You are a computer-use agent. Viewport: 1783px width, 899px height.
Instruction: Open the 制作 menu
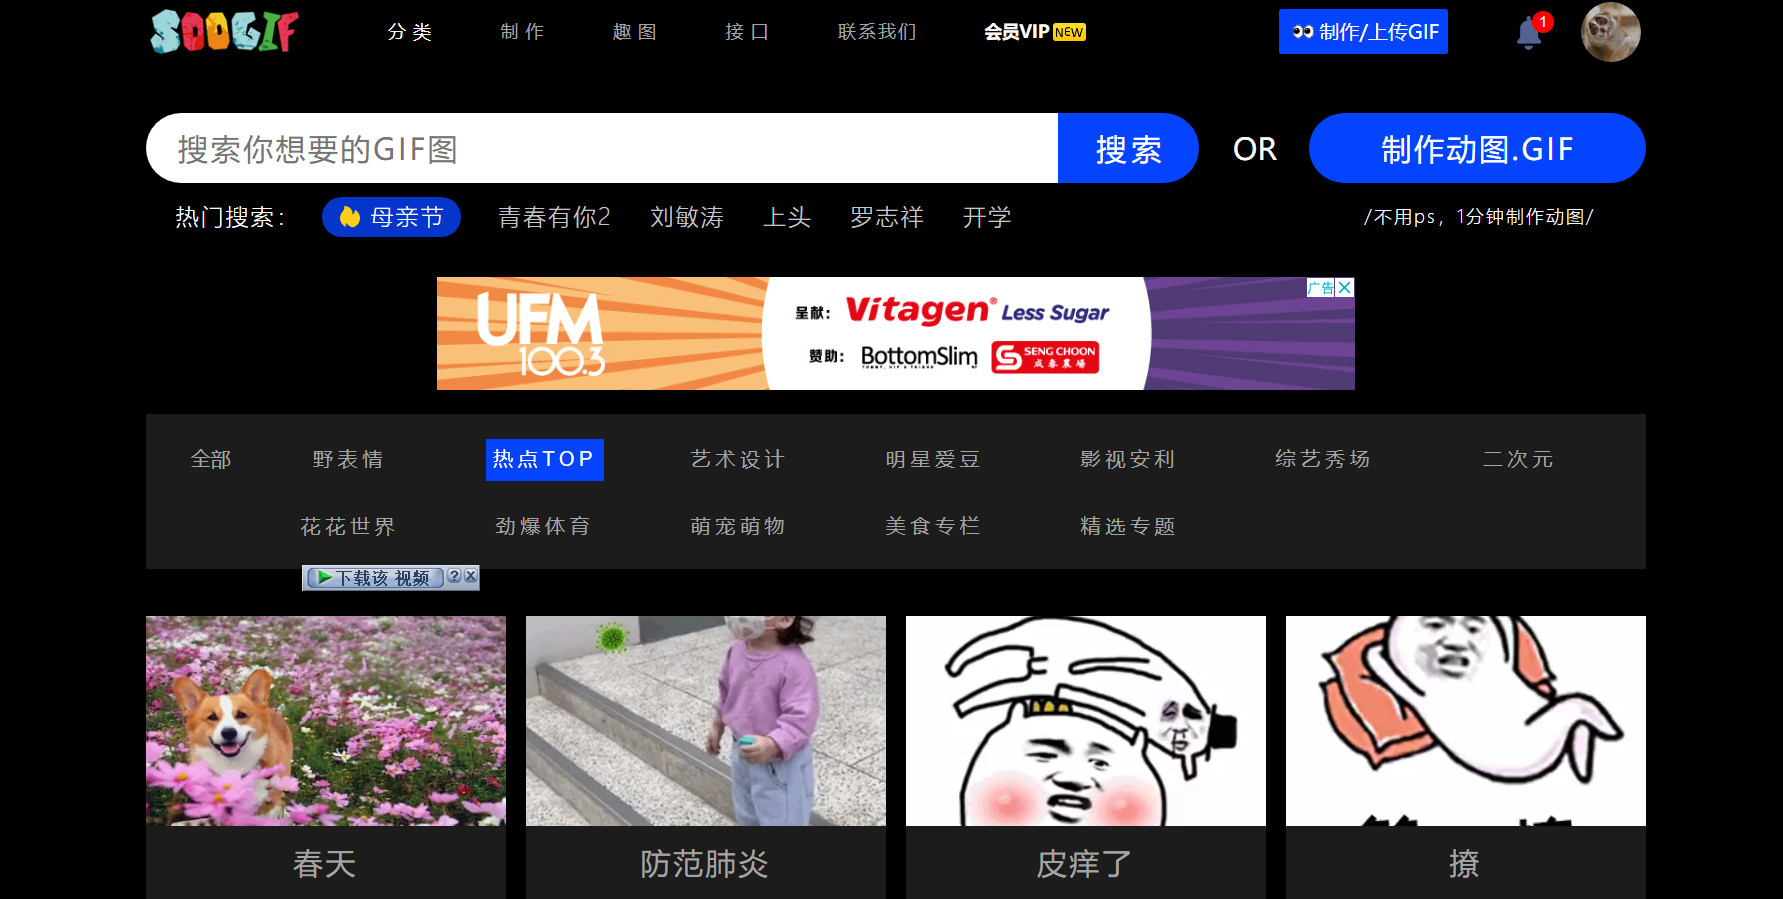click(522, 32)
